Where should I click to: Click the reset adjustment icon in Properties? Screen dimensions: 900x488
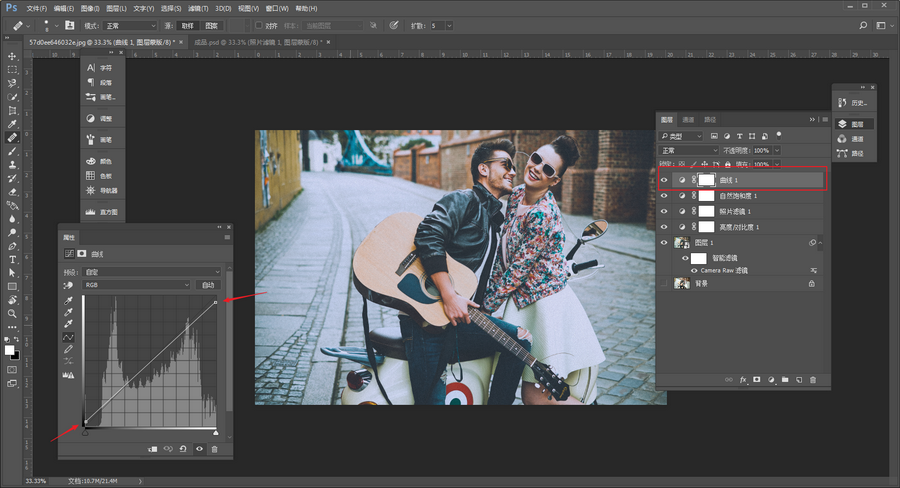pyautogui.click(x=183, y=450)
